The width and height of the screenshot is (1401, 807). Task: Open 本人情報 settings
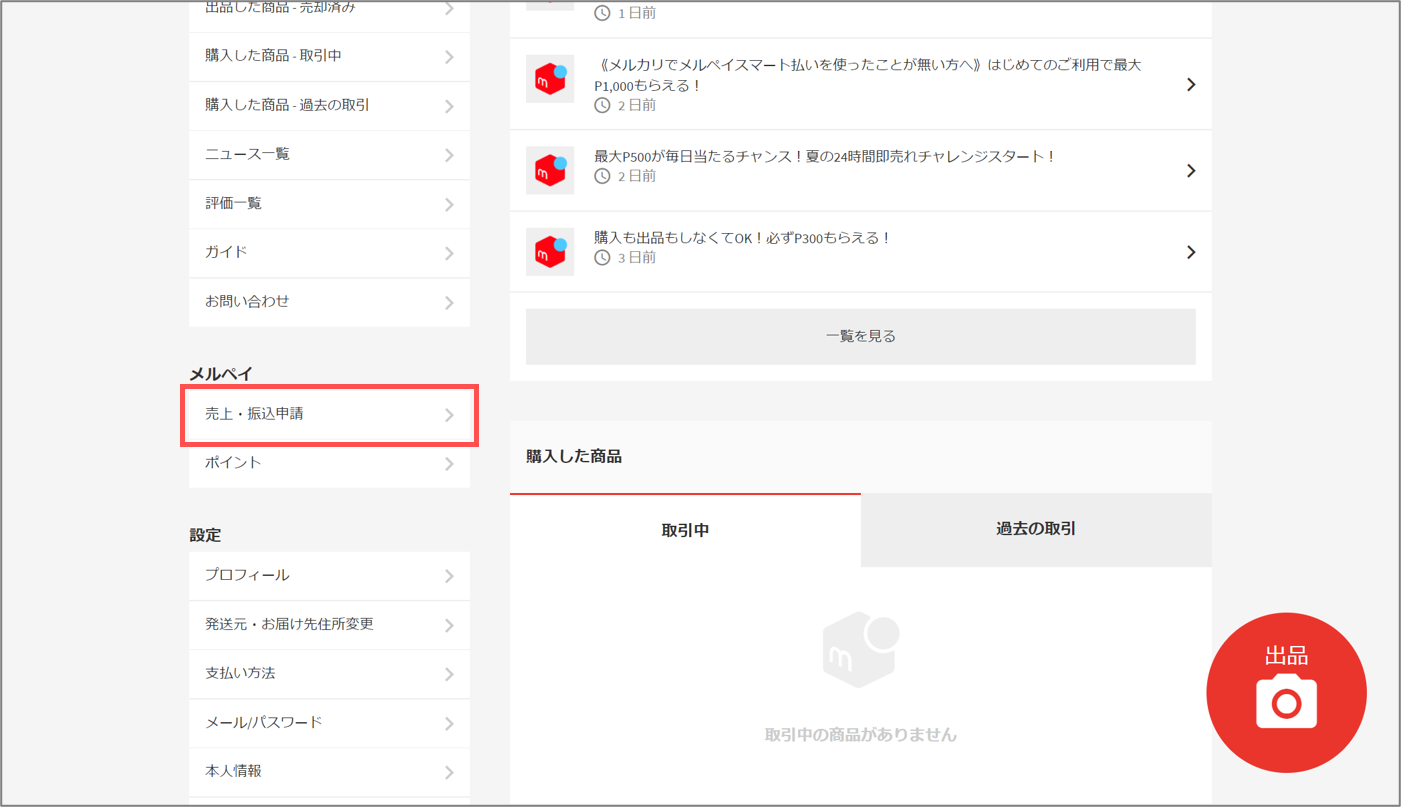329,772
